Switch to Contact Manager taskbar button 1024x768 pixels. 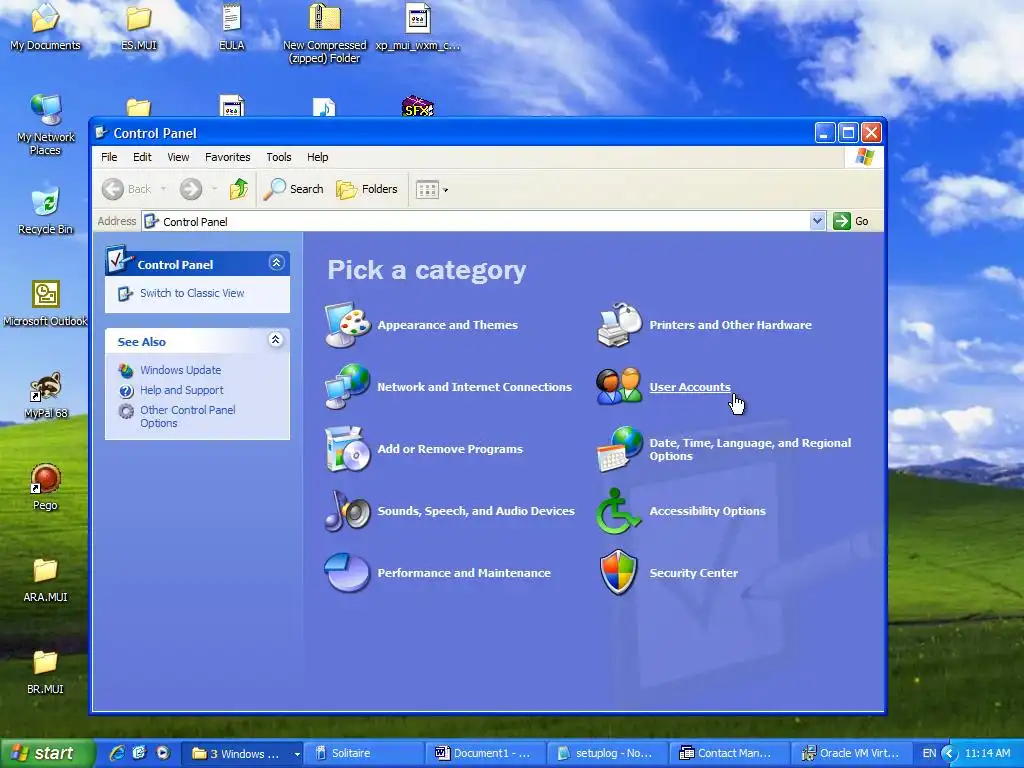click(729, 754)
